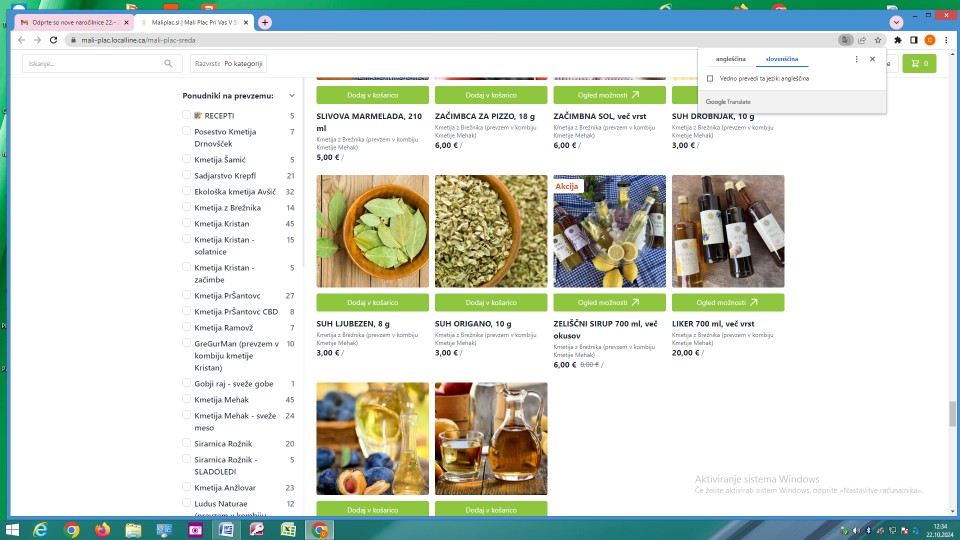Bookmark this page with the star icon

pyautogui.click(x=878, y=40)
